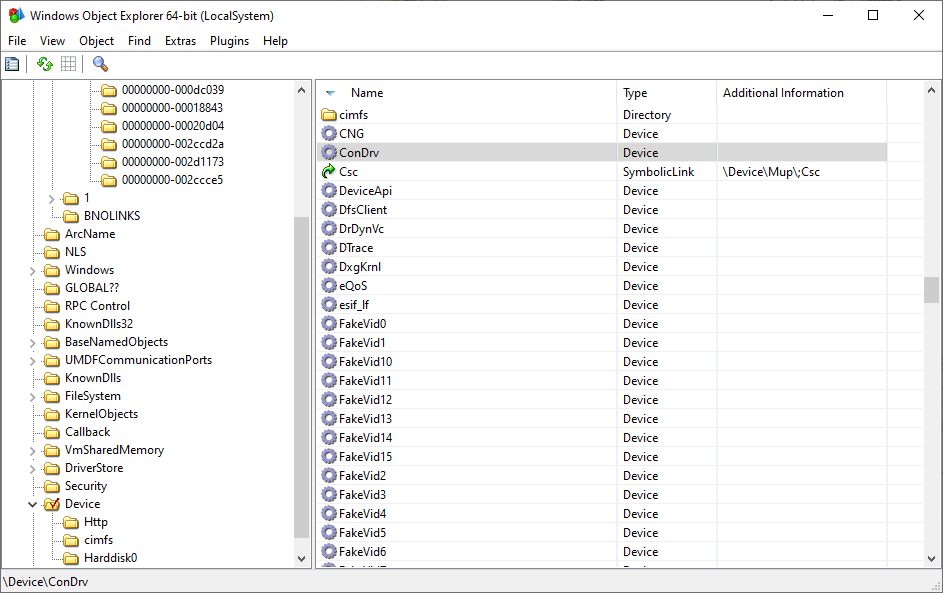This screenshot has height=593, width=943.
Task: Open the Object menu
Action: pyautogui.click(x=96, y=41)
